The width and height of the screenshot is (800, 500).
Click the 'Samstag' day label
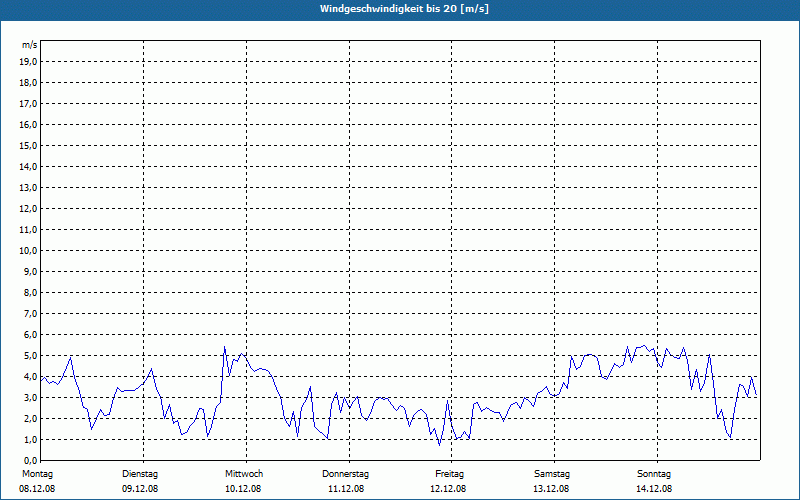point(552,474)
